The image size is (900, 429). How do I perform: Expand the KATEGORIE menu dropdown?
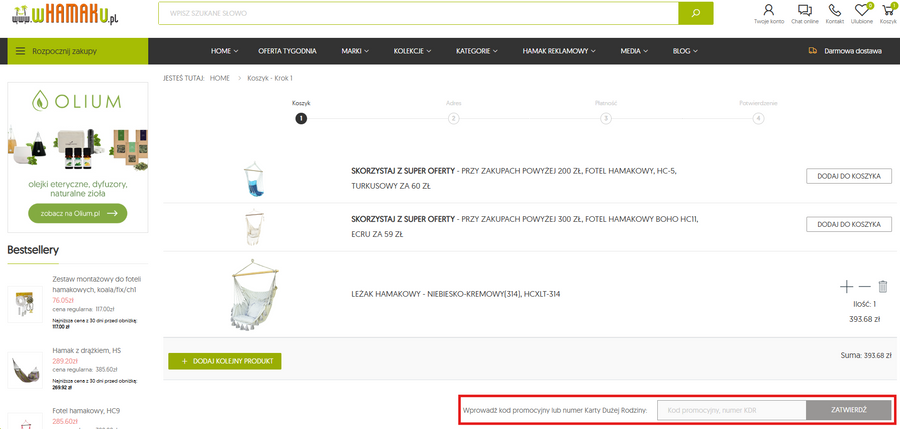tap(477, 50)
